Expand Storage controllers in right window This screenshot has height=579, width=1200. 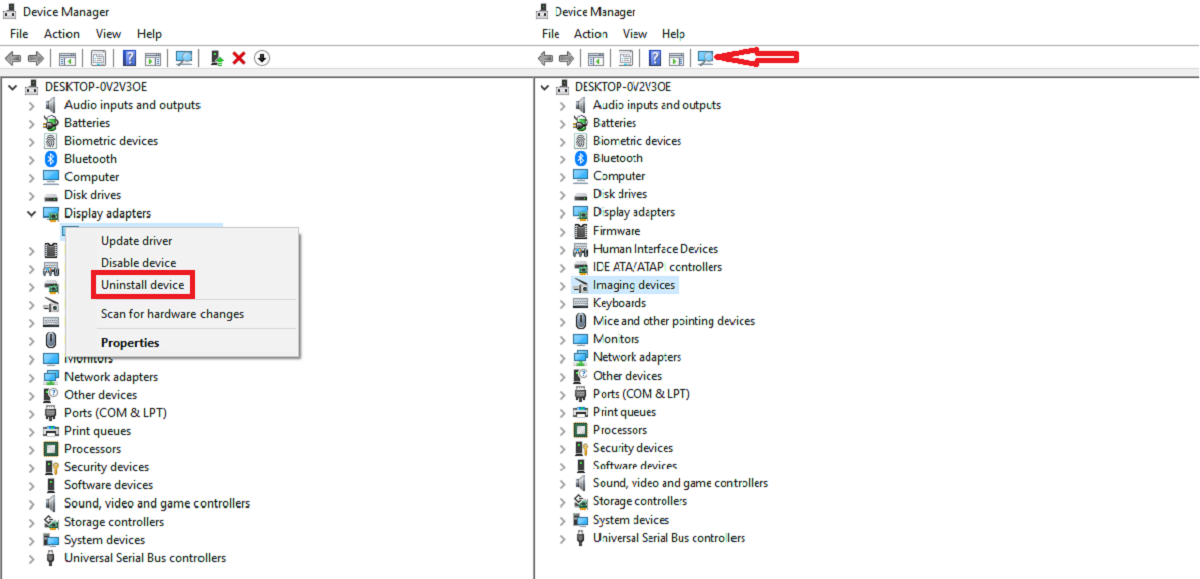(562, 501)
